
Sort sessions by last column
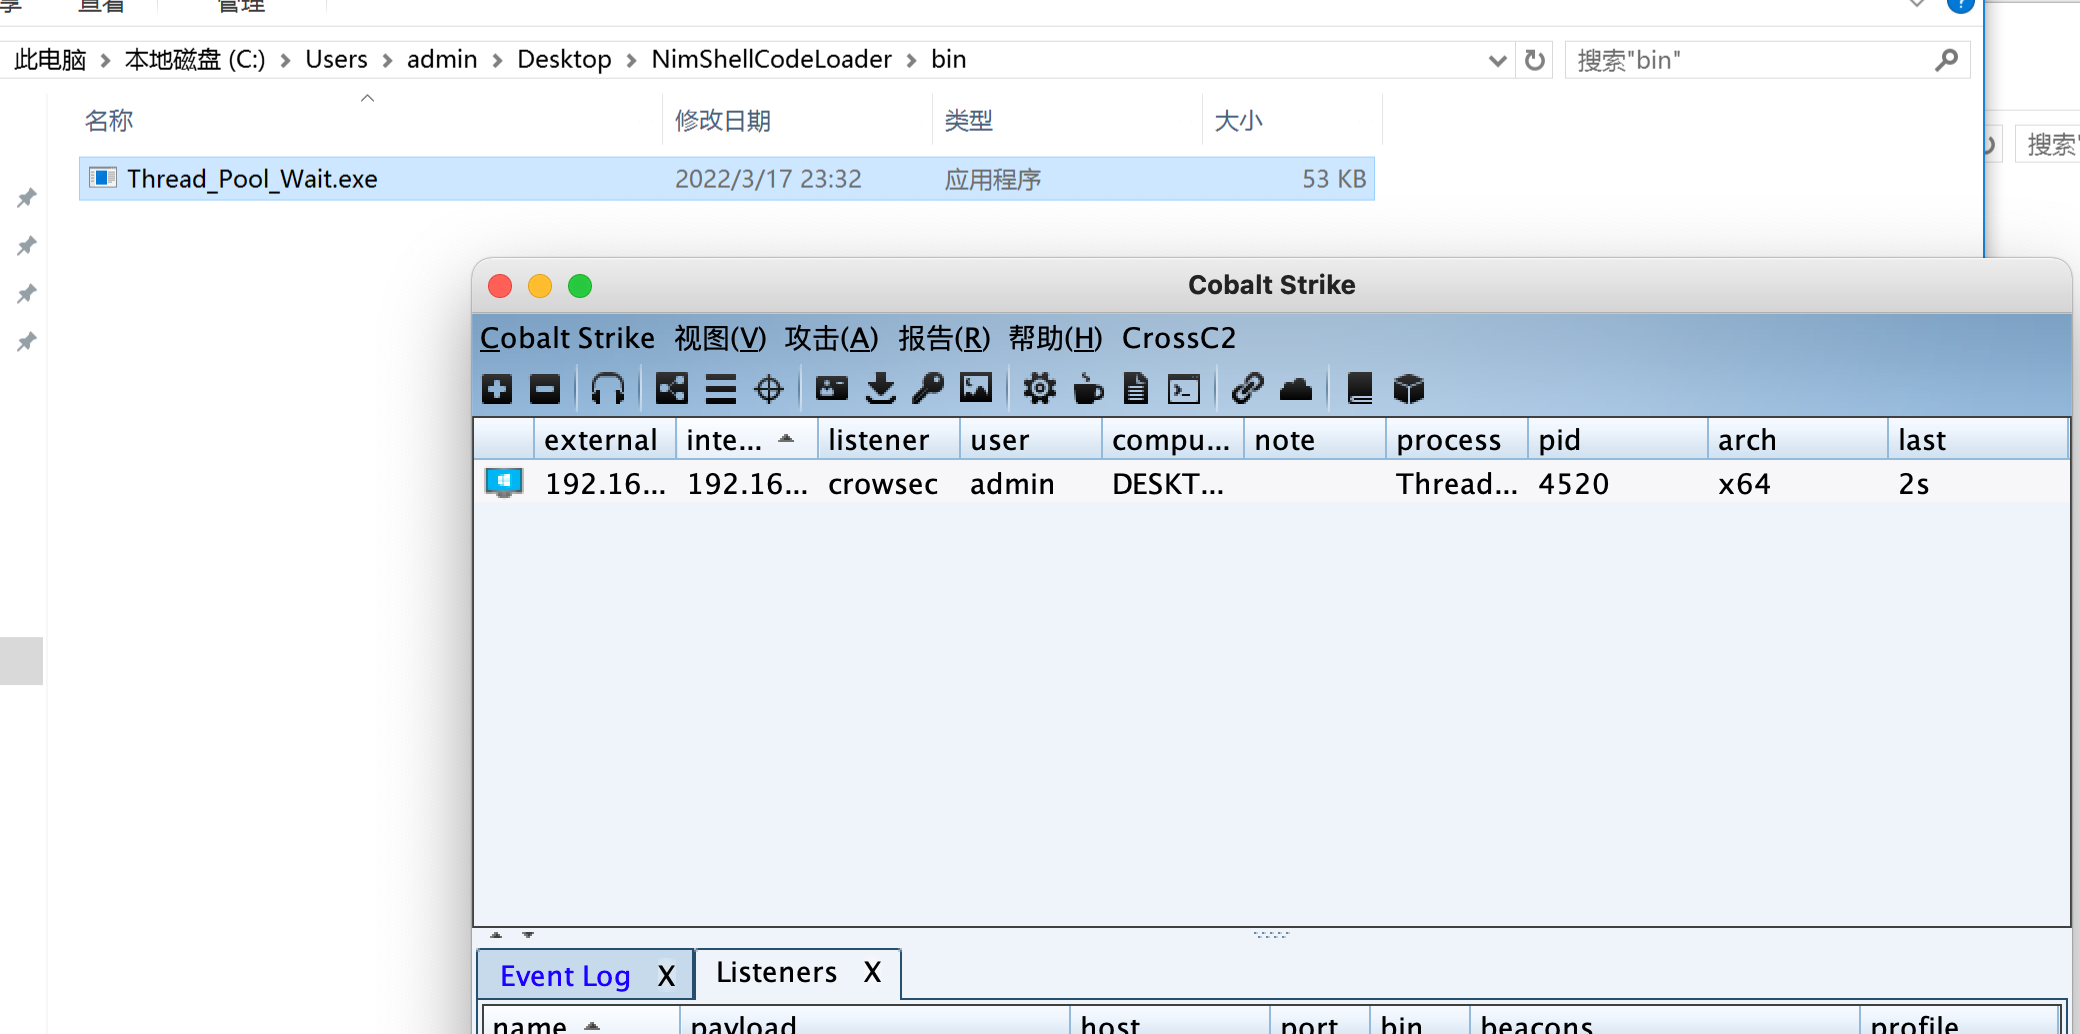coord(1977,440)
